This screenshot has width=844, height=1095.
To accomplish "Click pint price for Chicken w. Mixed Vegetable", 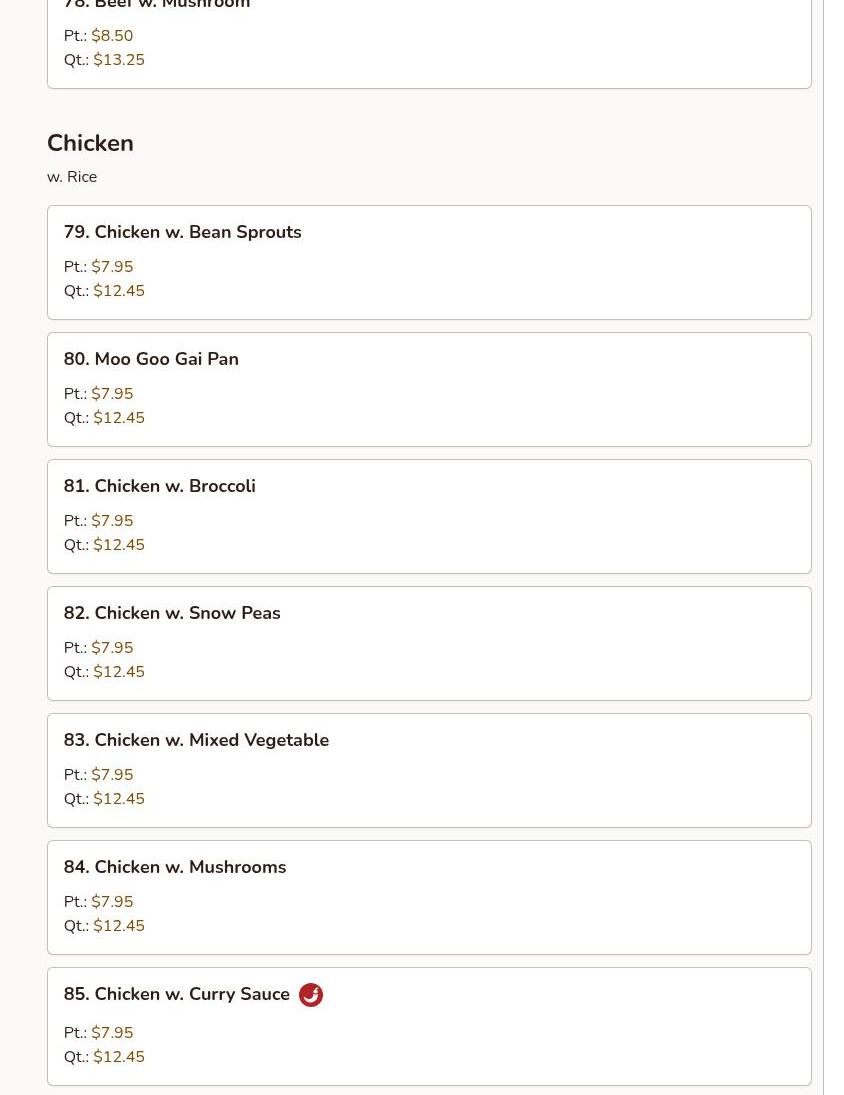I will point(112,775).
